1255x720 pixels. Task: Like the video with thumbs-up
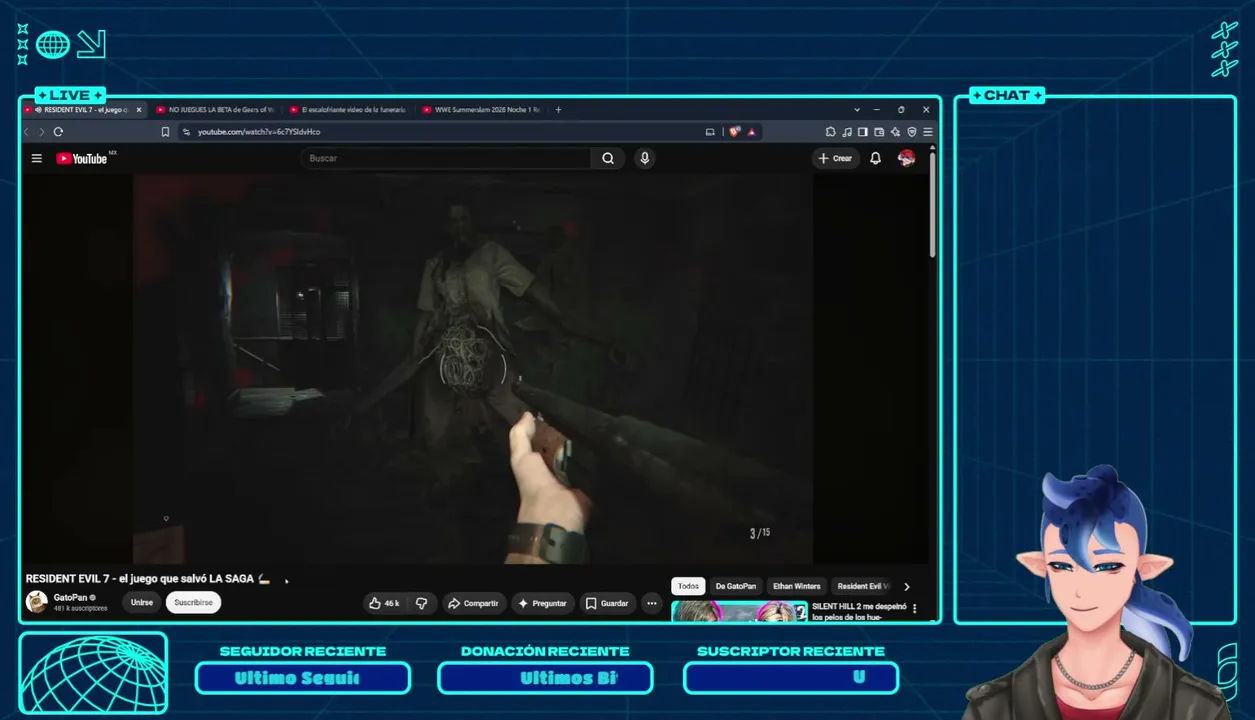[x=384, y=603]
